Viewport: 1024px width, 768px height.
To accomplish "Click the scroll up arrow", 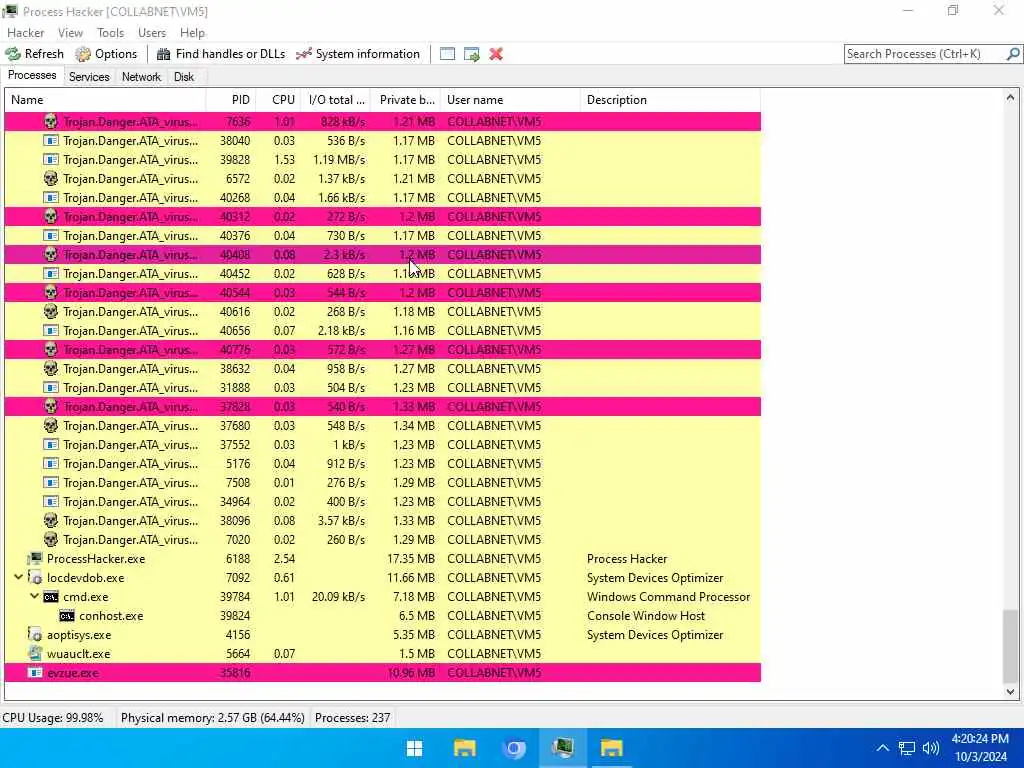I will pyautogui.click(x=1010, y=97).
